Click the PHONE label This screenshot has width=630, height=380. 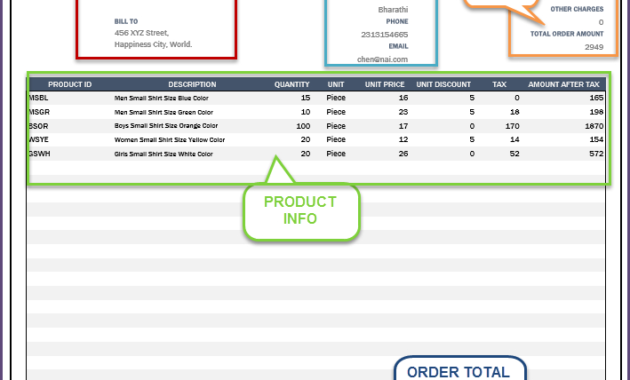[397, 21]
